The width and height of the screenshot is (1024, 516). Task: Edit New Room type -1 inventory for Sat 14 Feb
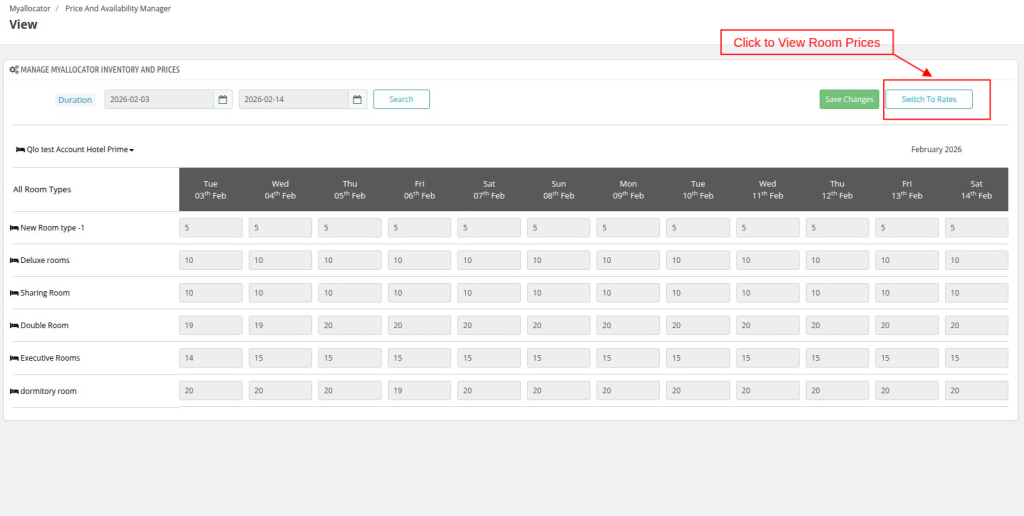pos(976,228)
